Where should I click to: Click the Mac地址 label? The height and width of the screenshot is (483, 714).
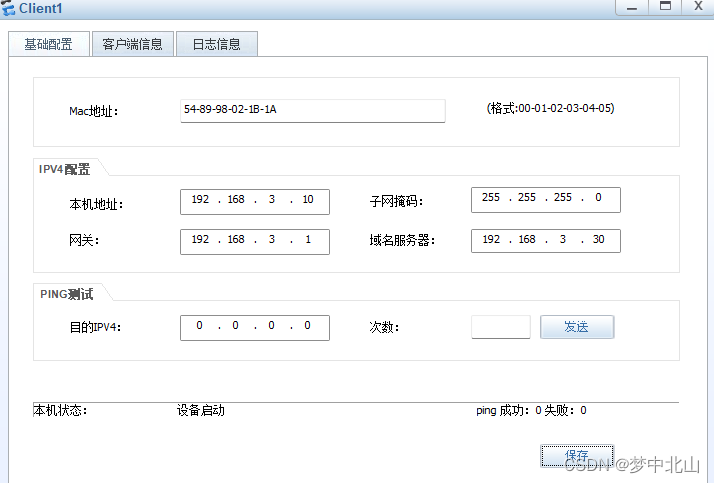(93, 111)
